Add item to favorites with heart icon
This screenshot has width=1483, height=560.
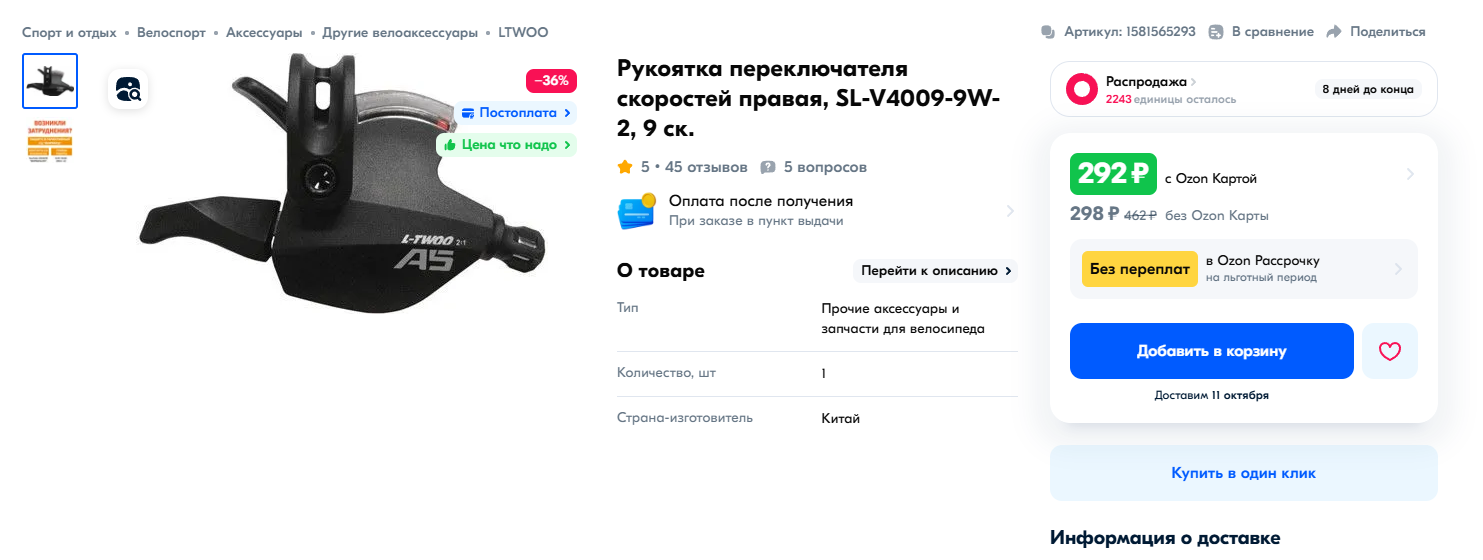tap(1390, 351)
